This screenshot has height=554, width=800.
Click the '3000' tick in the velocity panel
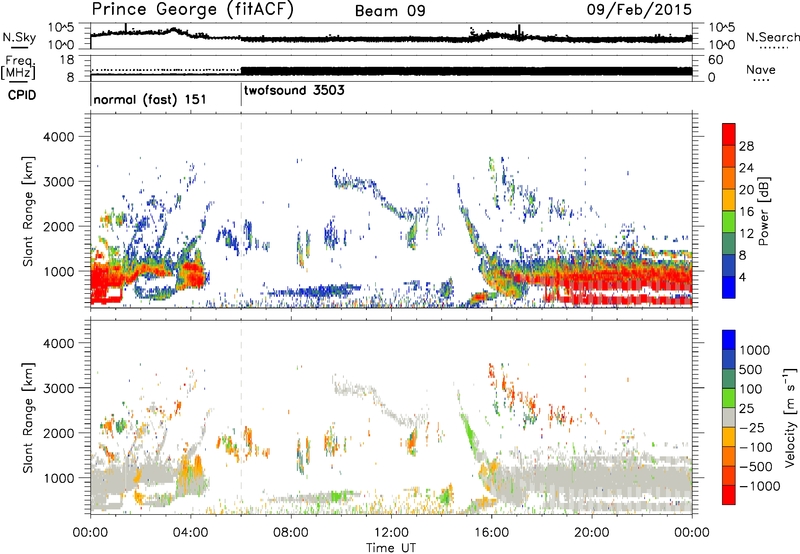[x=59, y=388]
